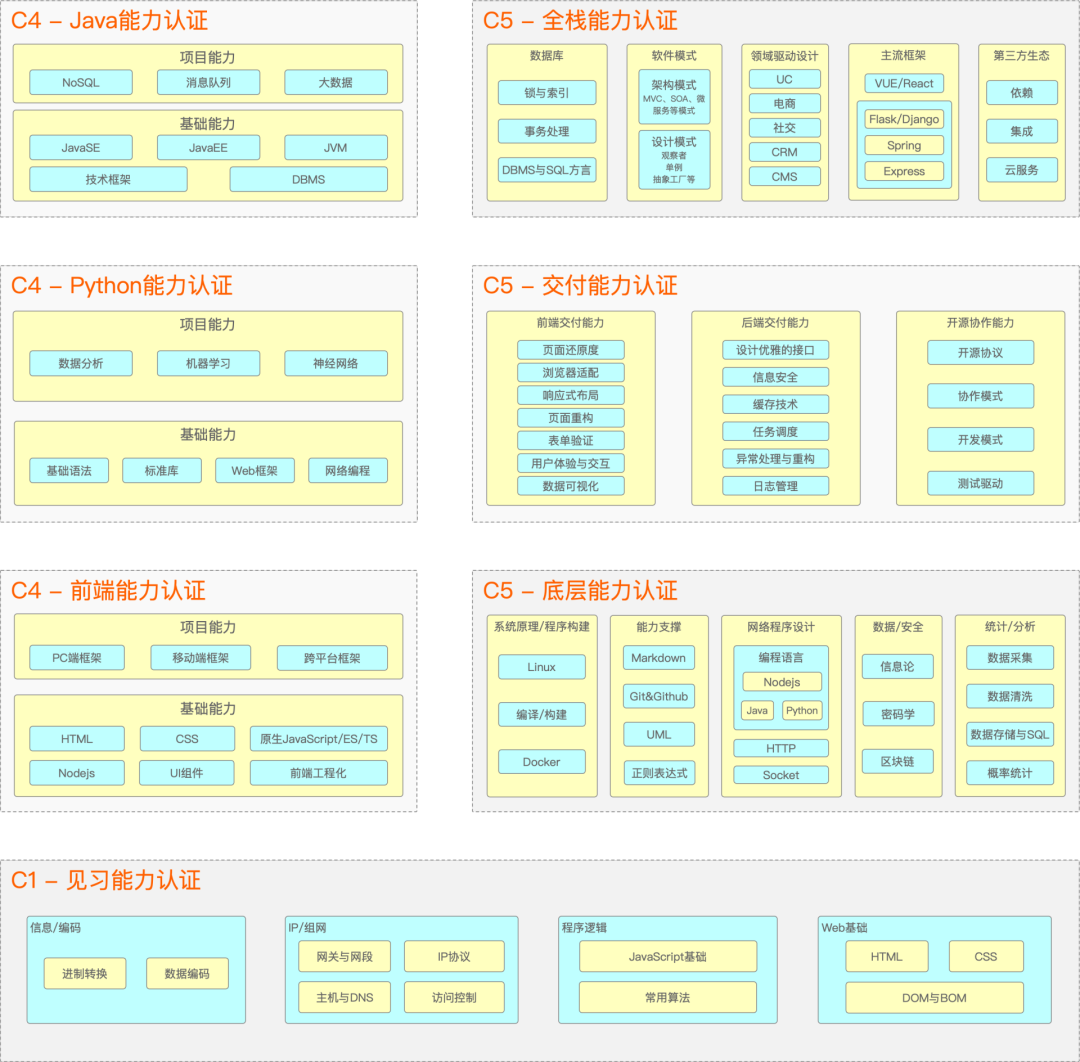Click the Linux box
The height and width of the screenshot is (1062, 1080).
[x=541, y=667]
